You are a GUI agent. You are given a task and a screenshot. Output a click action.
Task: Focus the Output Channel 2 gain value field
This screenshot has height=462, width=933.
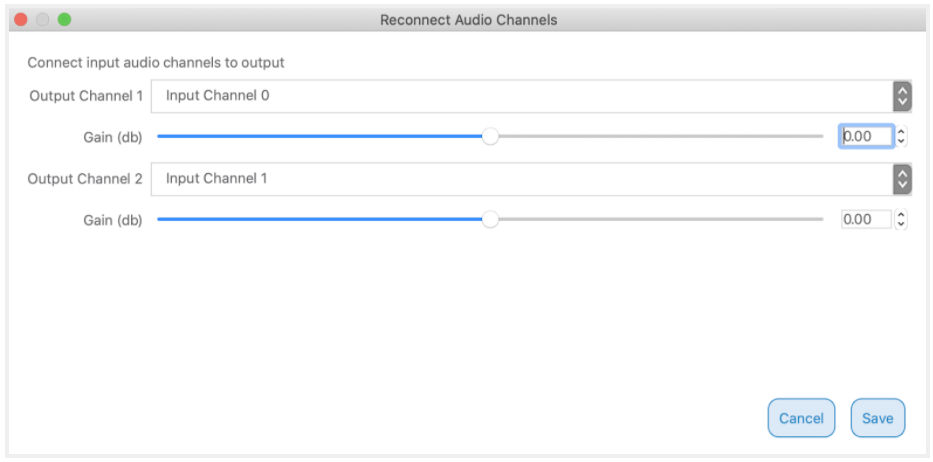coord(865,220)
